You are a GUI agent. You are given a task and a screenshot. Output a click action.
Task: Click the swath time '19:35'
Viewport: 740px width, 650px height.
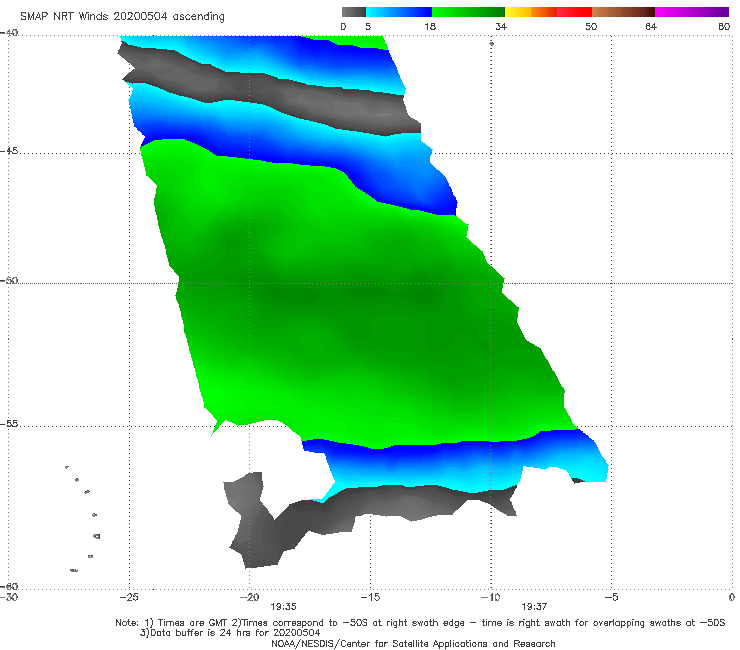coord(283,607)
